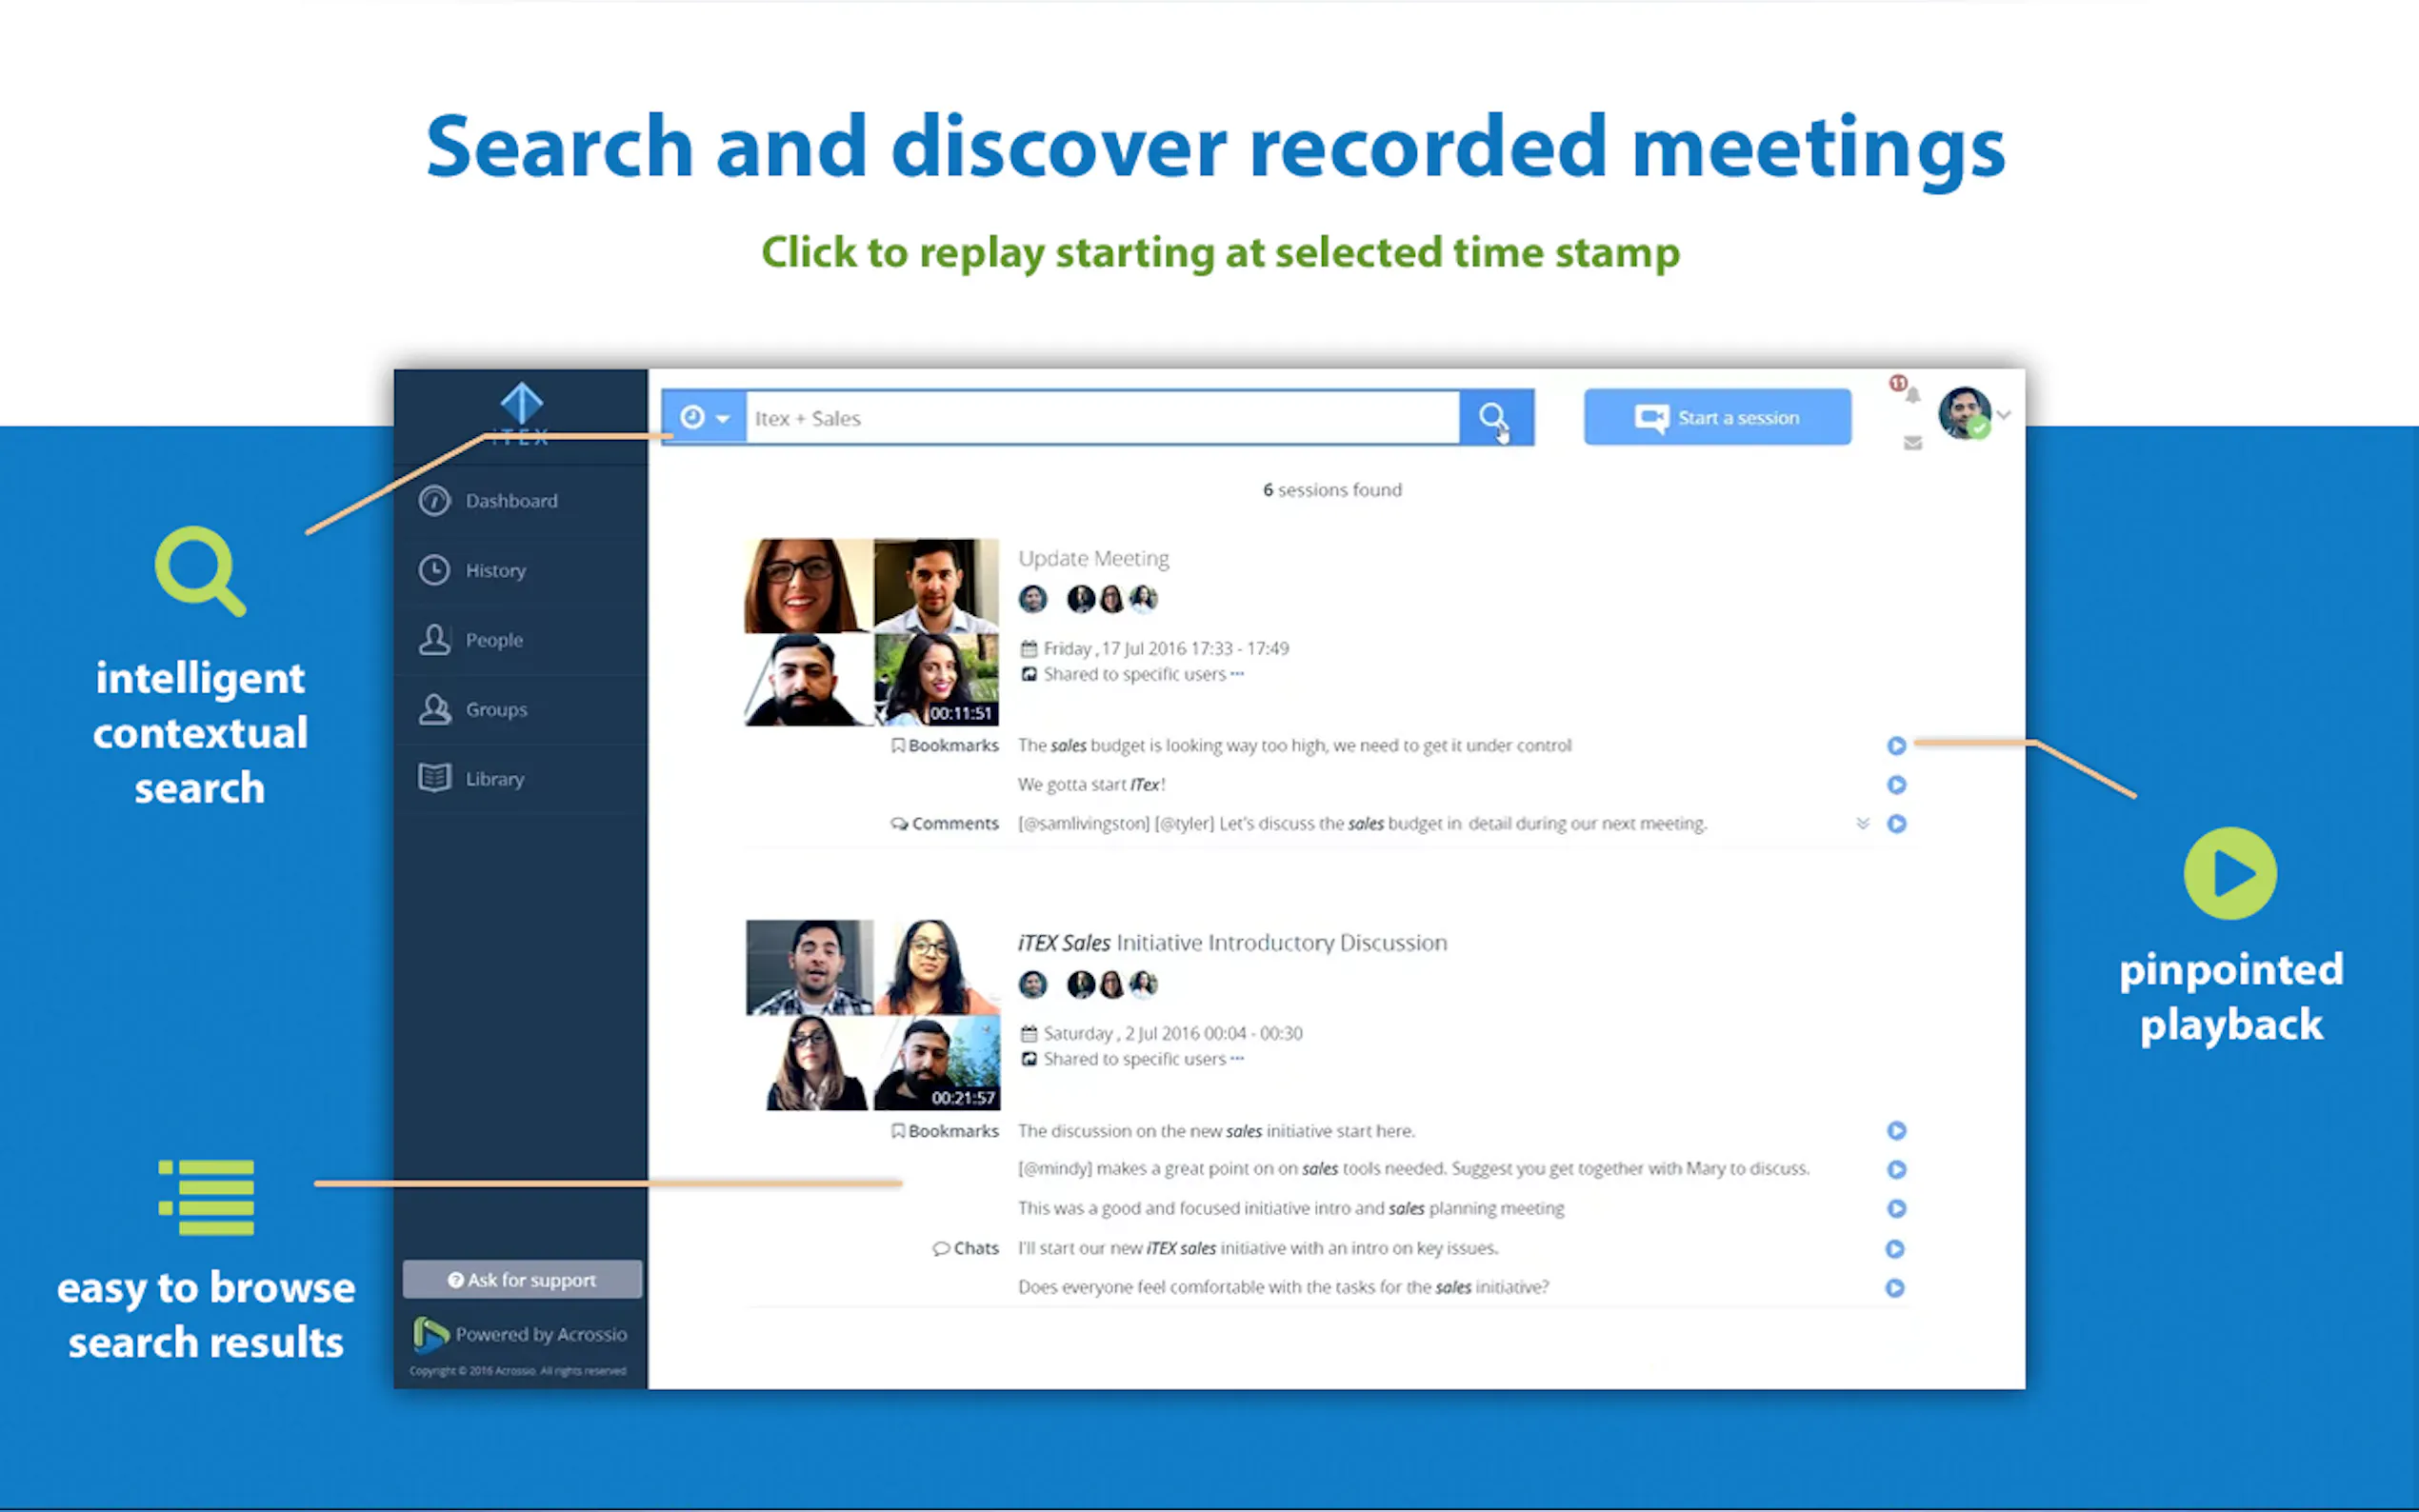The width and height of the screenshot is (2419, 1512).
Task: Play the sales budget bookmark timestamp
Action: [x=1896, y=746]
